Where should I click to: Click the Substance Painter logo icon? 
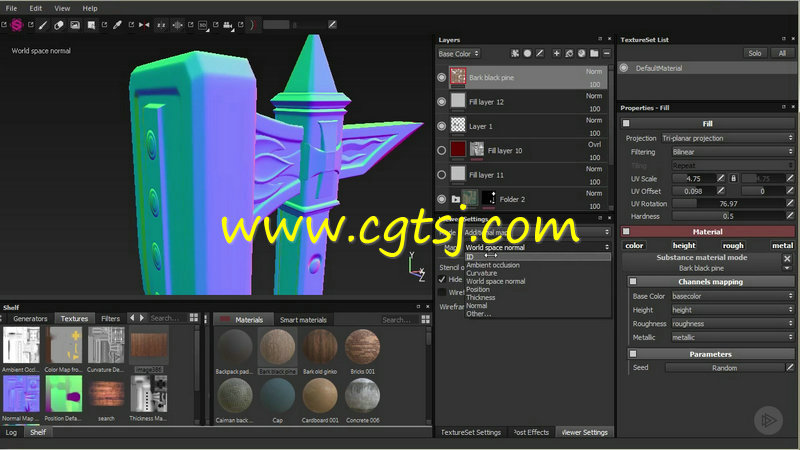(x=17, y=25)
